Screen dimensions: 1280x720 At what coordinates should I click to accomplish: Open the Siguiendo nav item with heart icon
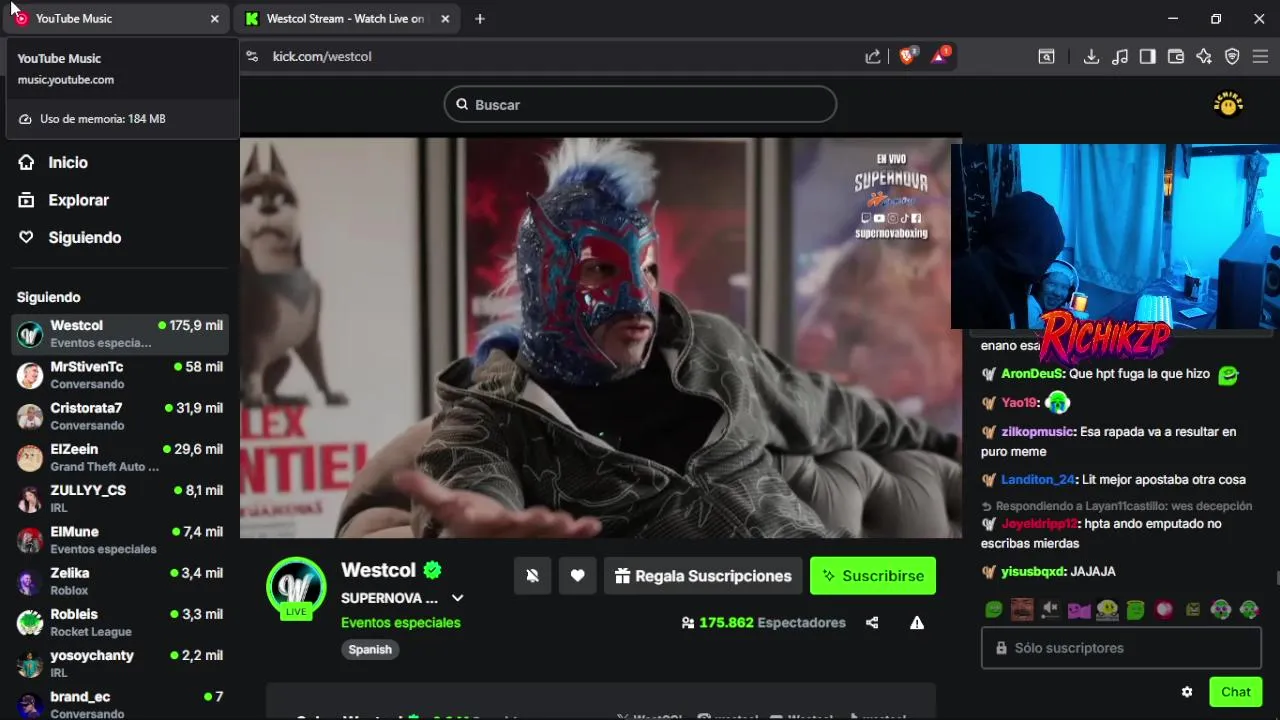[70, 237]
